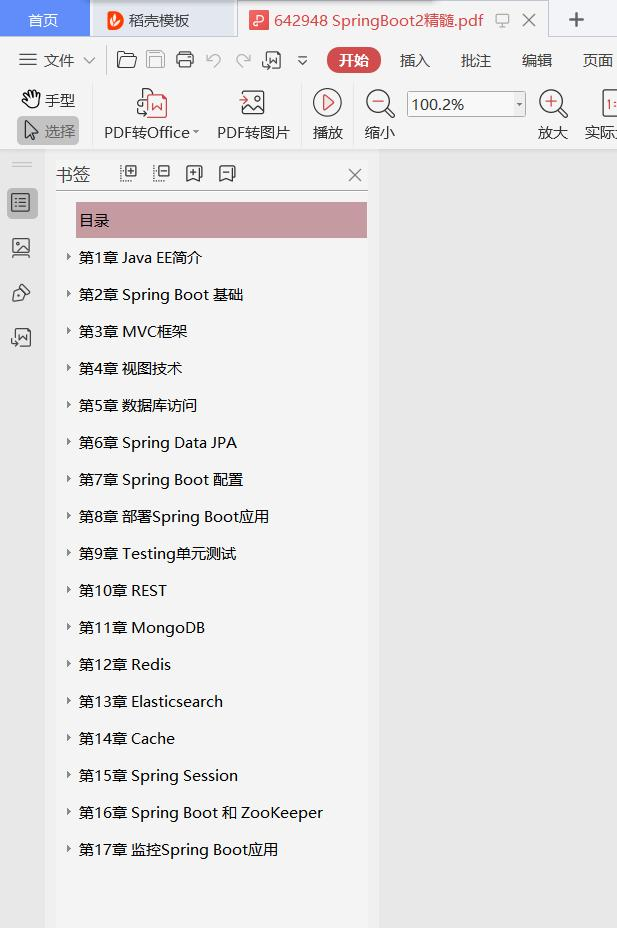Open bookmark 第10章 REST
The width and height of the screenshot is (617, 928).
click(x=122, y=591)
